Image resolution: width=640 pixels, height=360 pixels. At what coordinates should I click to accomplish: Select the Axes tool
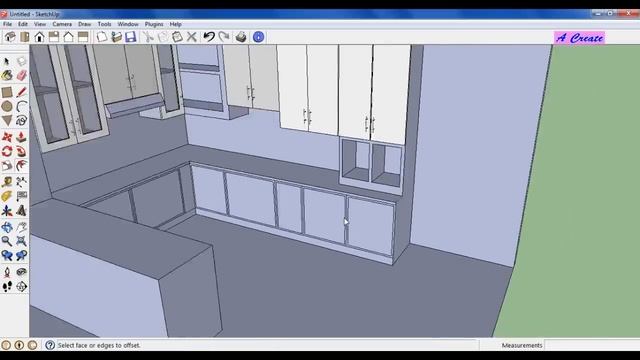(x=7, y=211)
